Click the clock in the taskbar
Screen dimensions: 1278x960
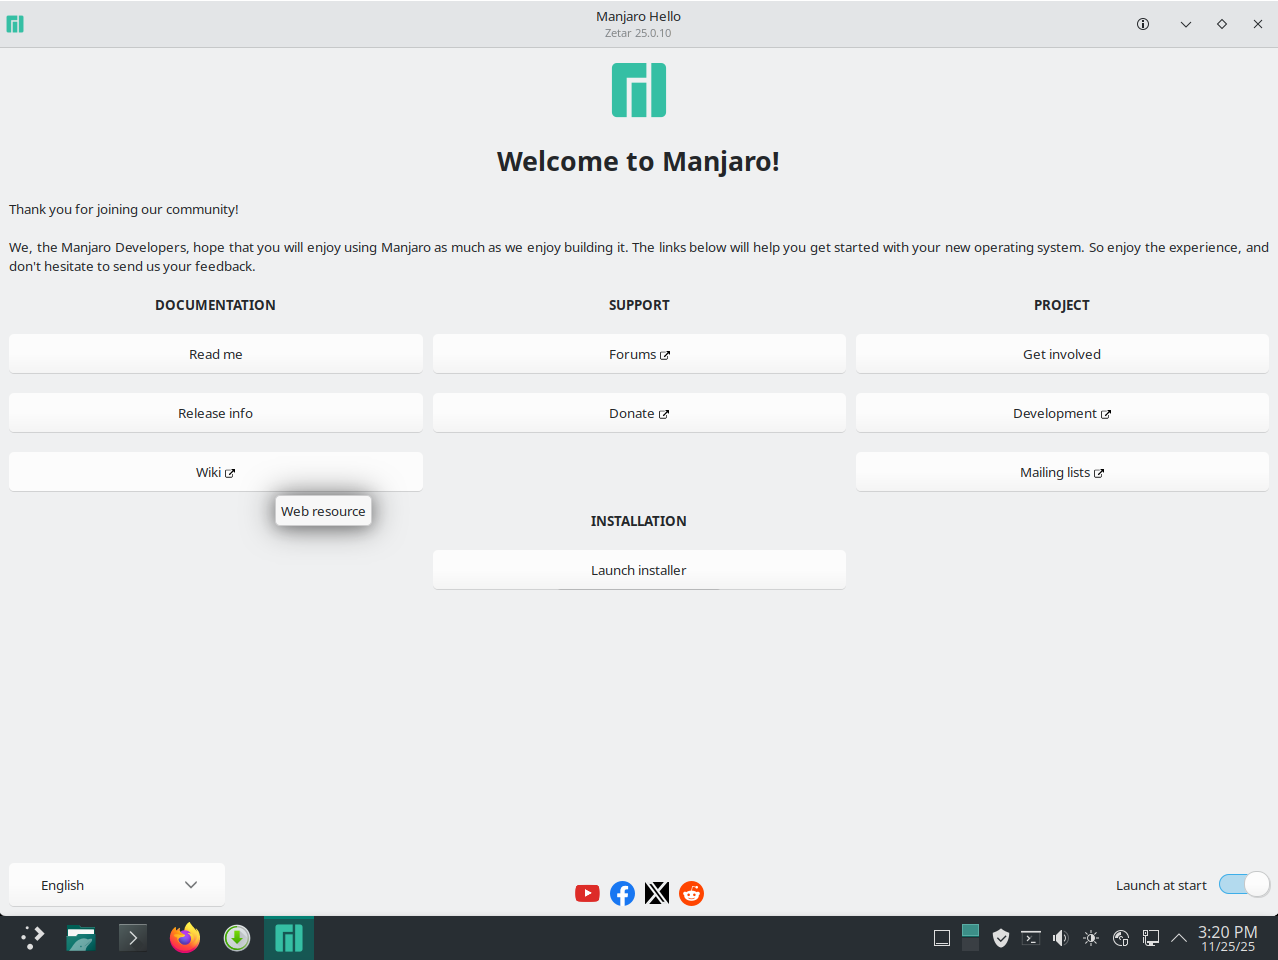point(1228,938)
